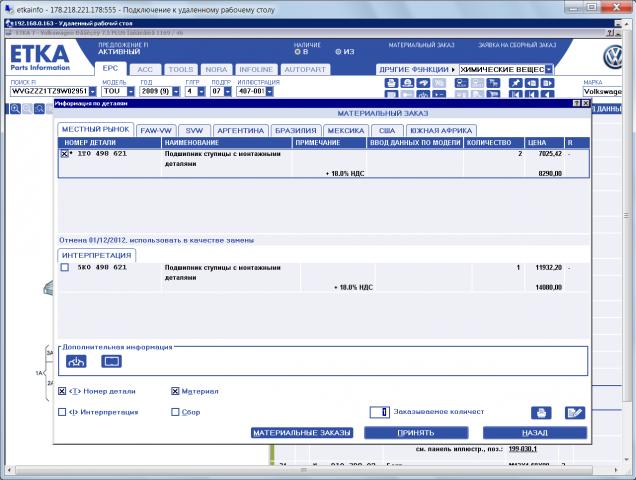Select the Мексика tab
The image size is (636, 480).
[346, 131]
